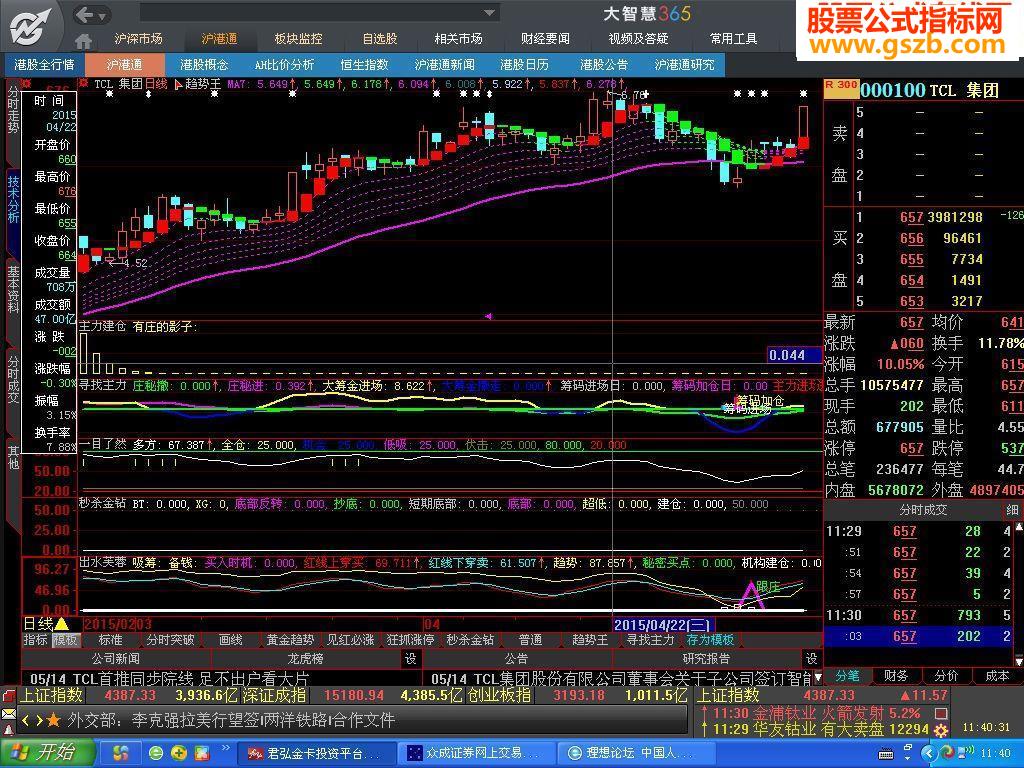Switch to the 恒生指数 tab
Viewport: 1024px width, 768px height.
pyautogui.click(x=364, y=65)
